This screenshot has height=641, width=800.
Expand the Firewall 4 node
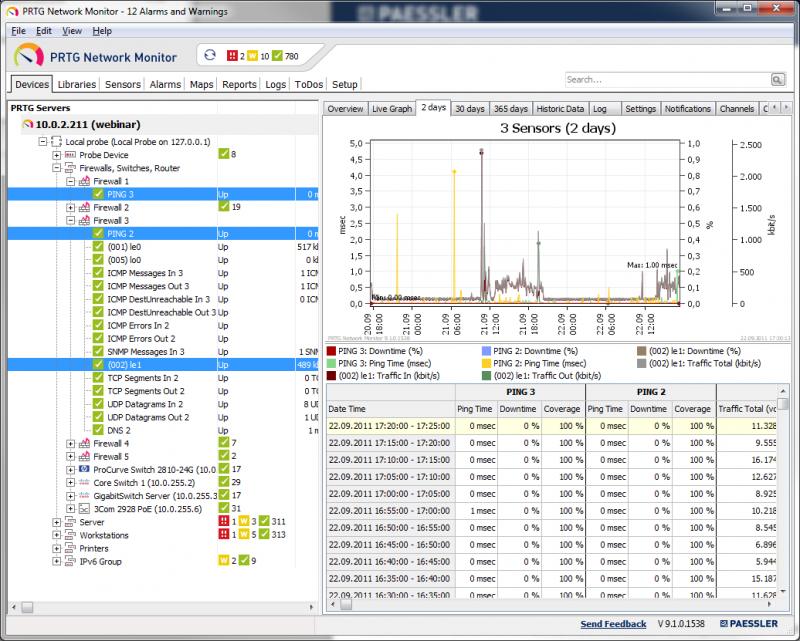pyautogui.click(x=70, y=443)
